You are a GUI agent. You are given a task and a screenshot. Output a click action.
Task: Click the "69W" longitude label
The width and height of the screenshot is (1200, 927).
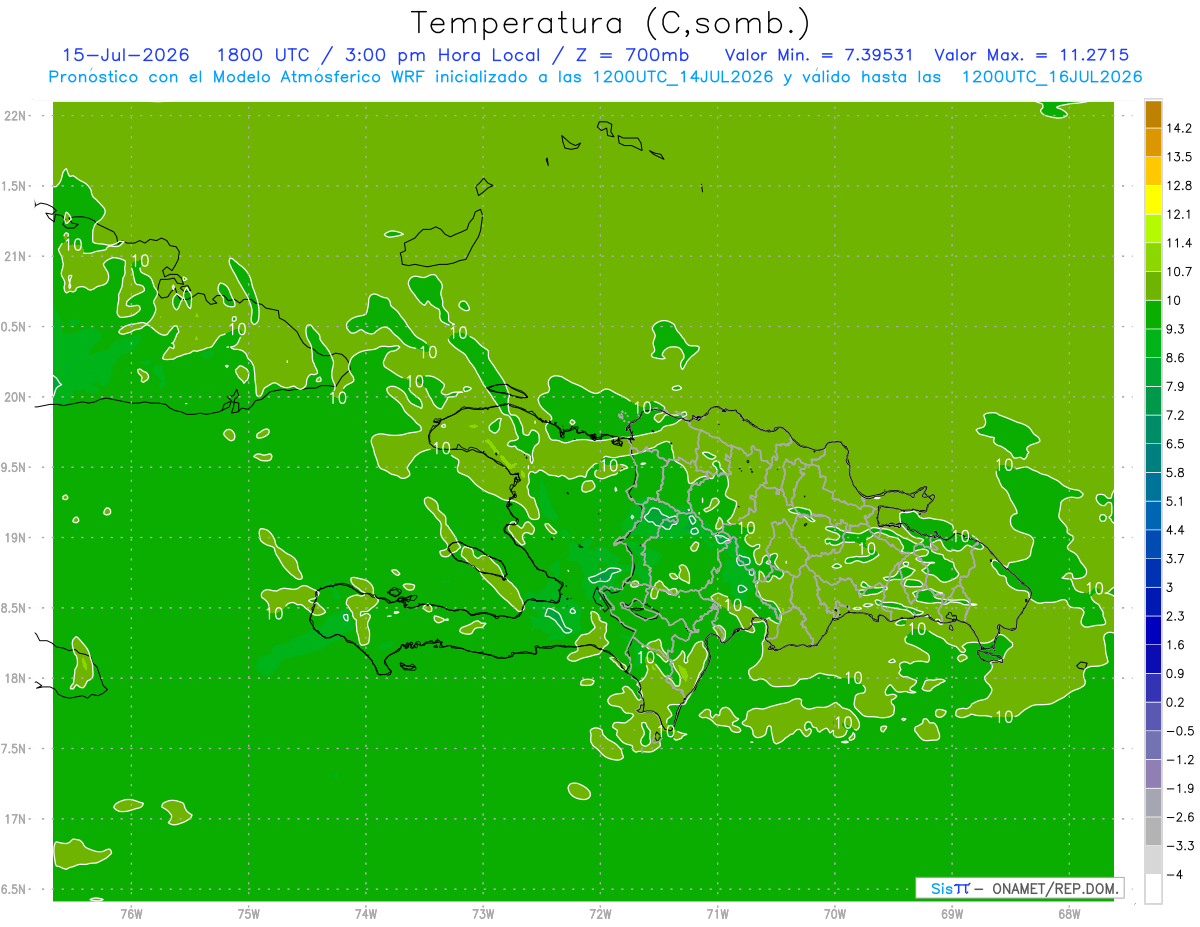(x=952, y=913)
